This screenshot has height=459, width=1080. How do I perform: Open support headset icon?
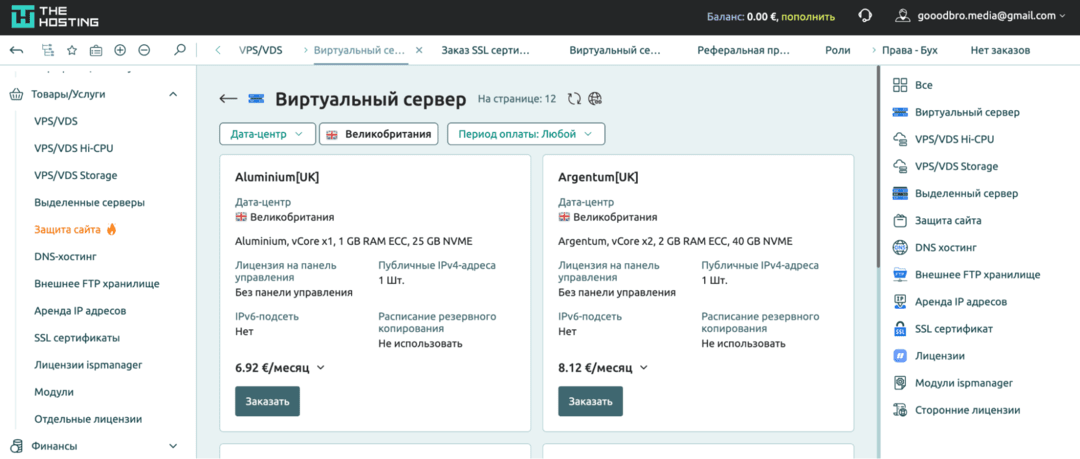click(865, 16)
